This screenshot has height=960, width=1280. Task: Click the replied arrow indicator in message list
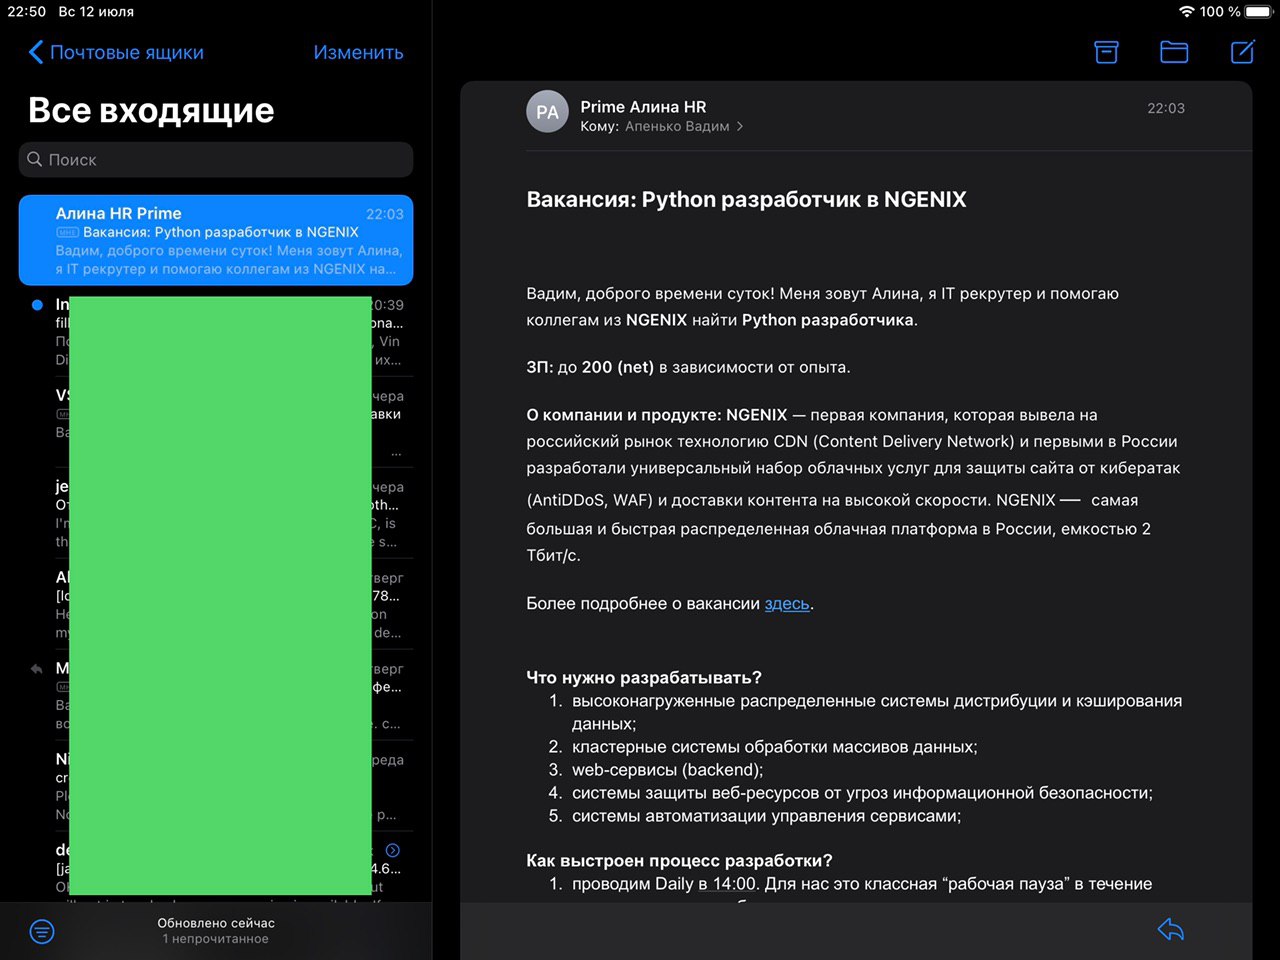click(37, 669)
